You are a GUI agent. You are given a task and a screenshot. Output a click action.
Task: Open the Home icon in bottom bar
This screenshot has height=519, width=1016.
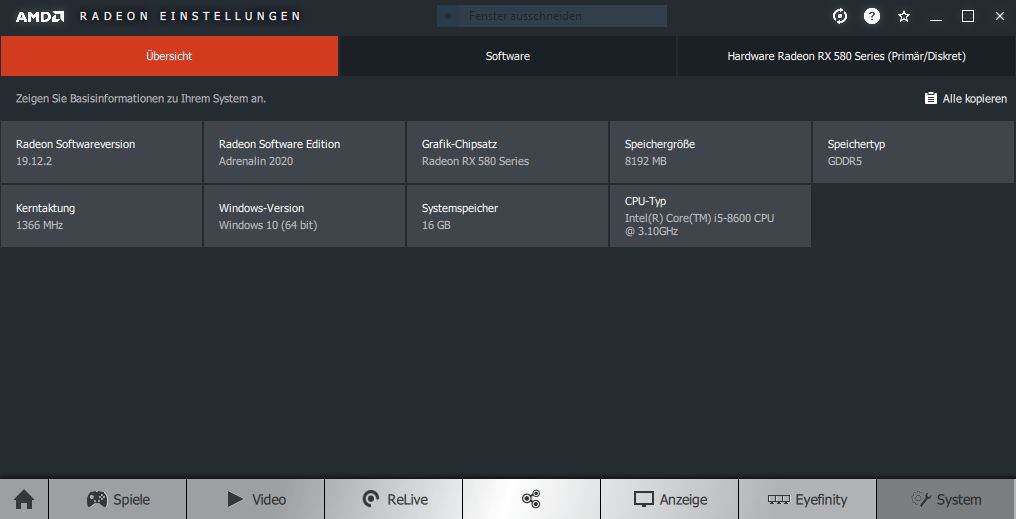pyautogui.click(x=24, y=499)
